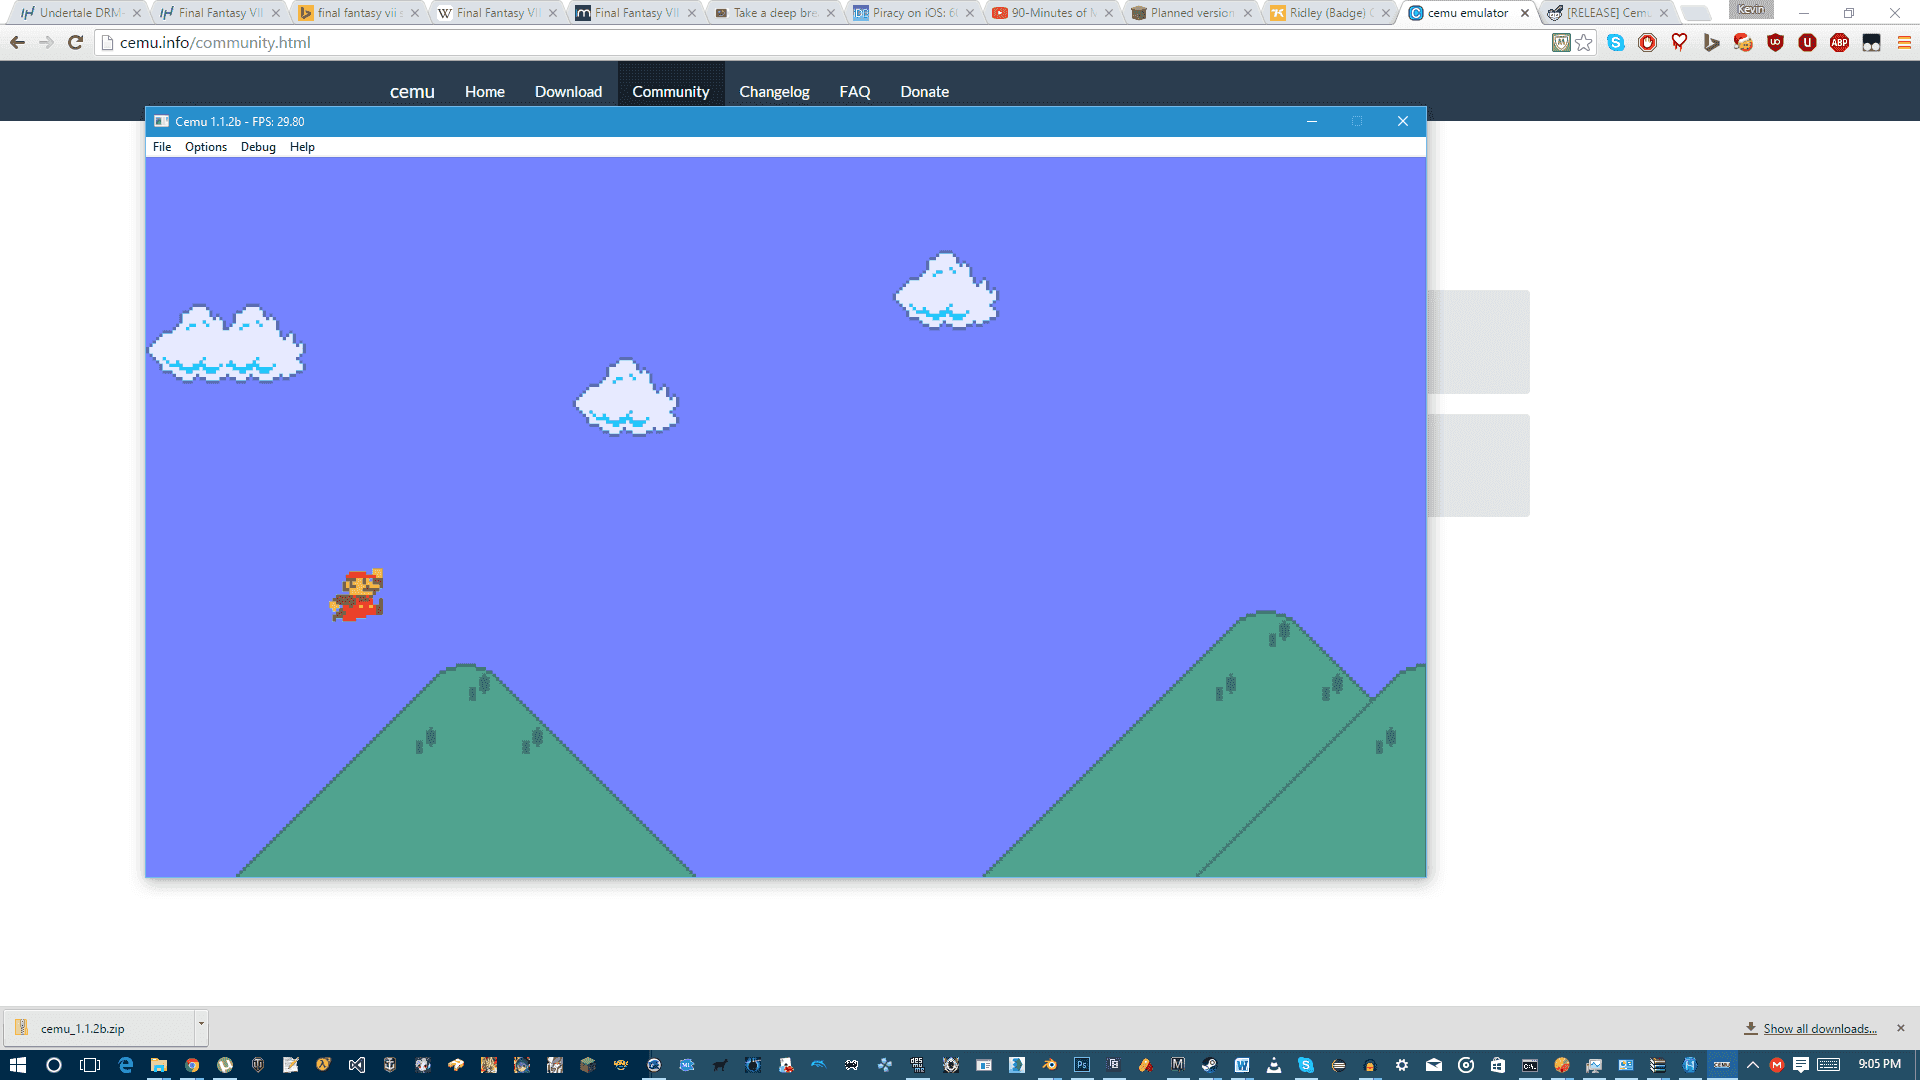
Task: Open the Chrome hamburger menu
Action: [x=1904, y=42]
